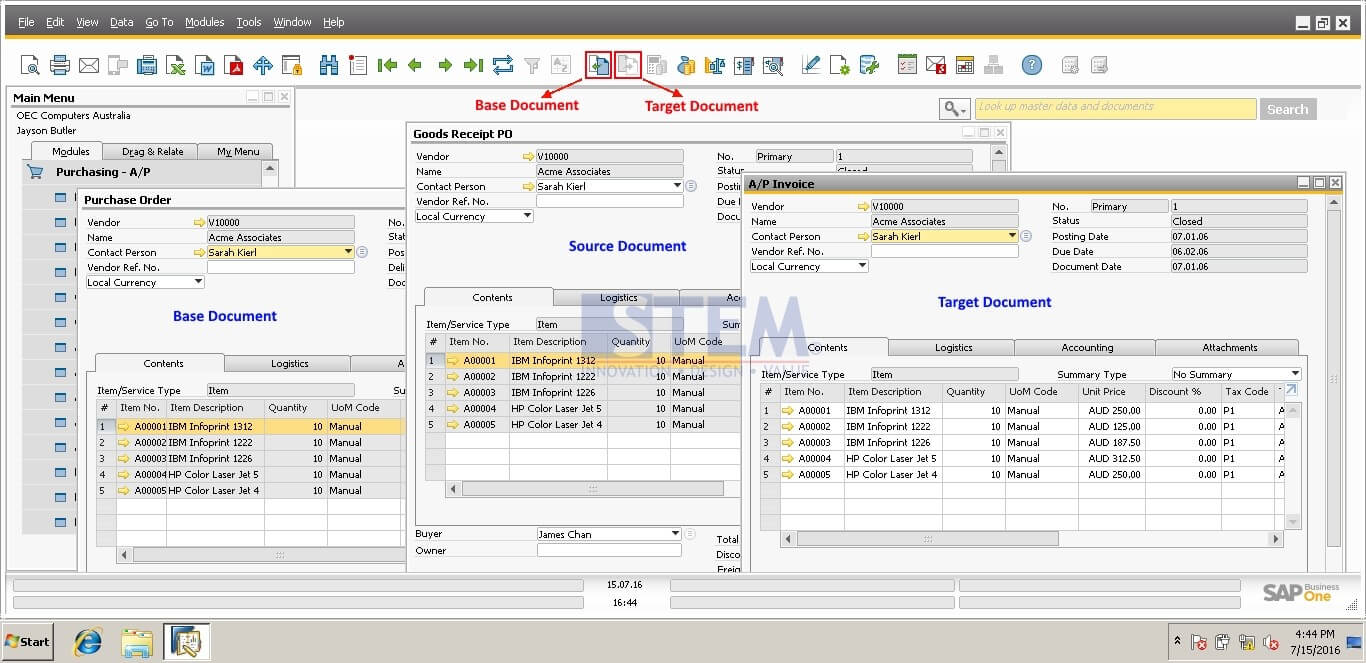Click the Lock Screen toolbar icon
Screen dimensions: 1366x663
292,65
